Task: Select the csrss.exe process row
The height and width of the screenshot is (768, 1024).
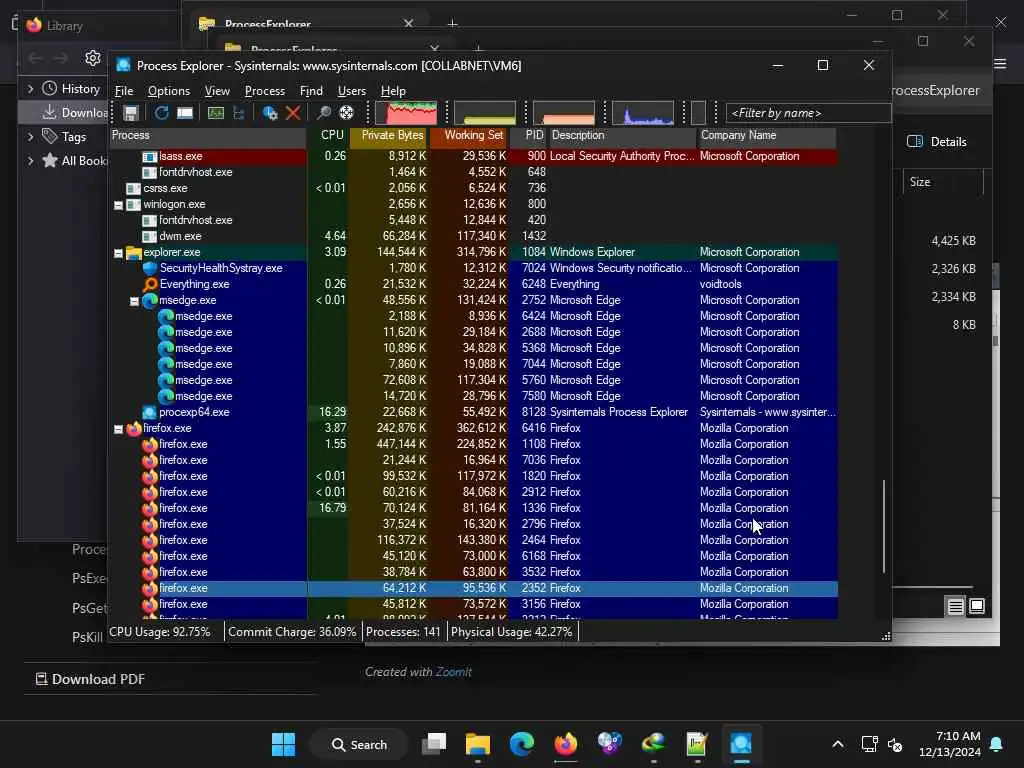Action: [x=473, y=188]
